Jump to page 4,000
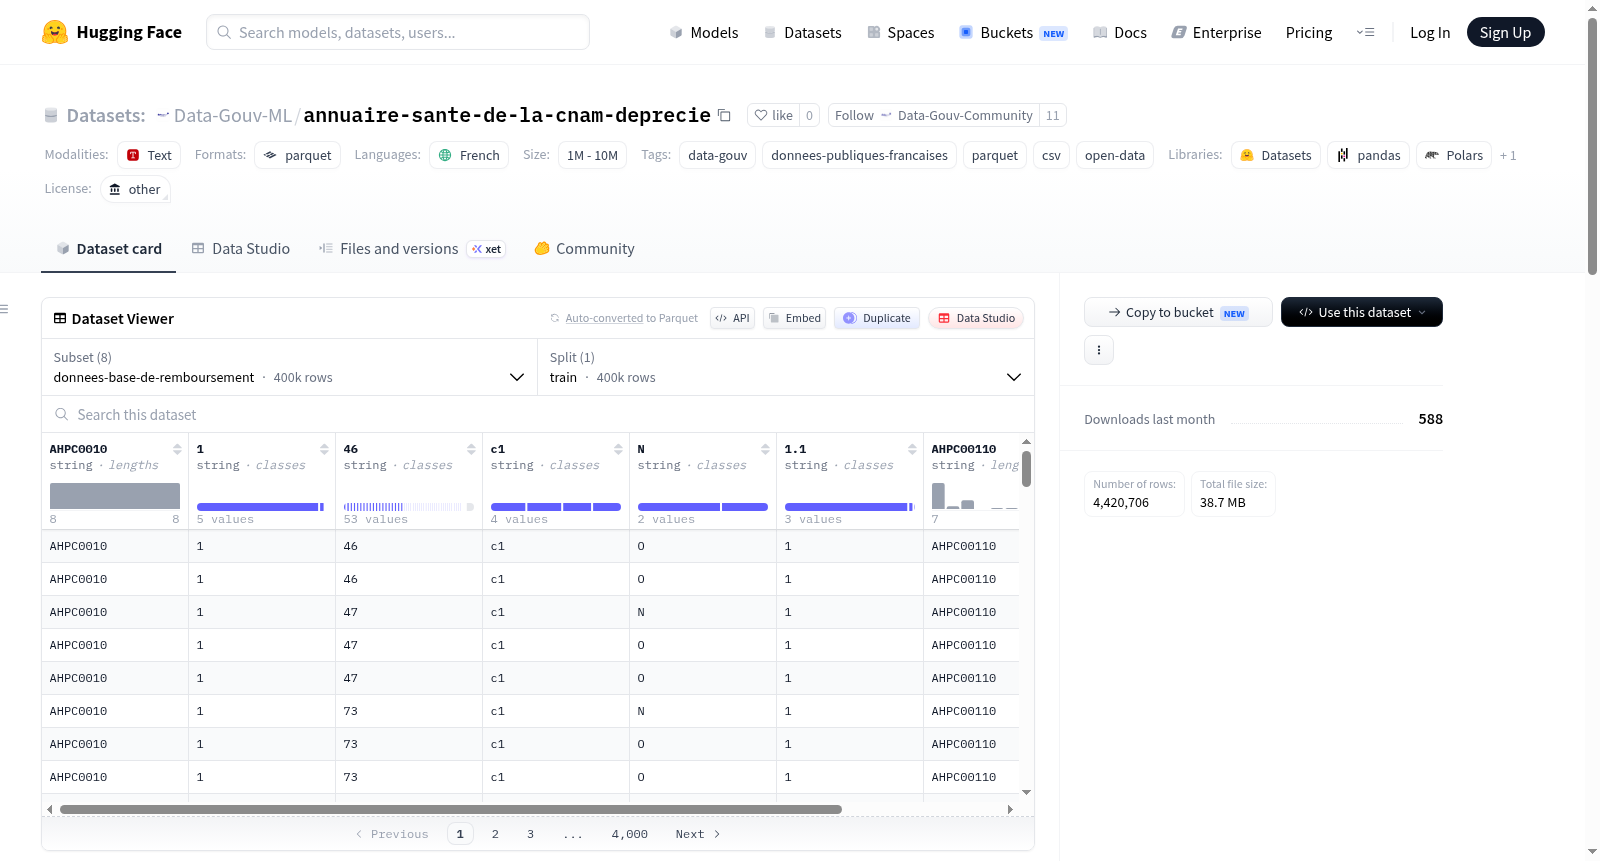 pos(629,834)
